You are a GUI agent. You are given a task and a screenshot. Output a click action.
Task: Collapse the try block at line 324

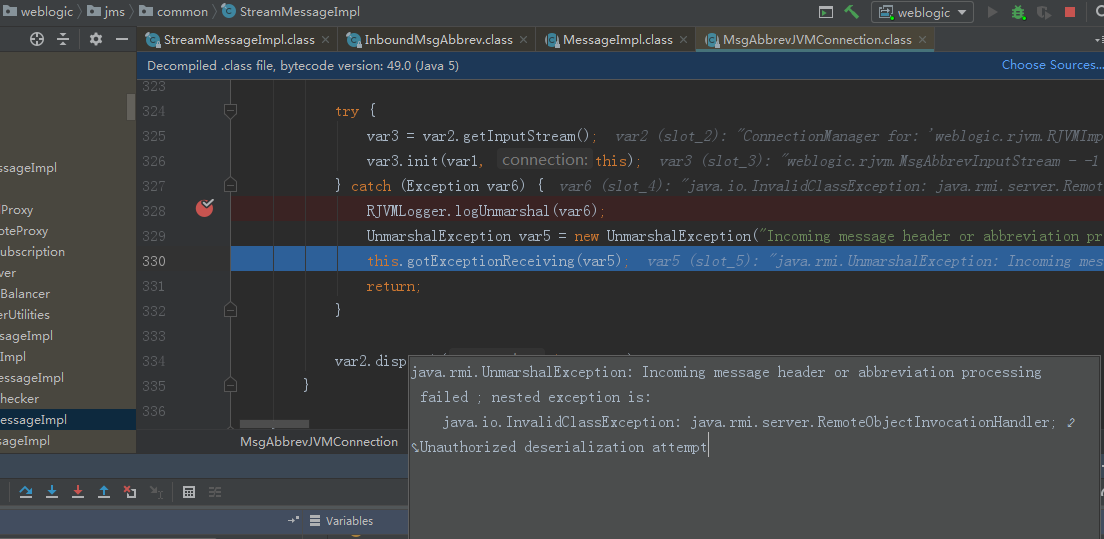[230, 110]
